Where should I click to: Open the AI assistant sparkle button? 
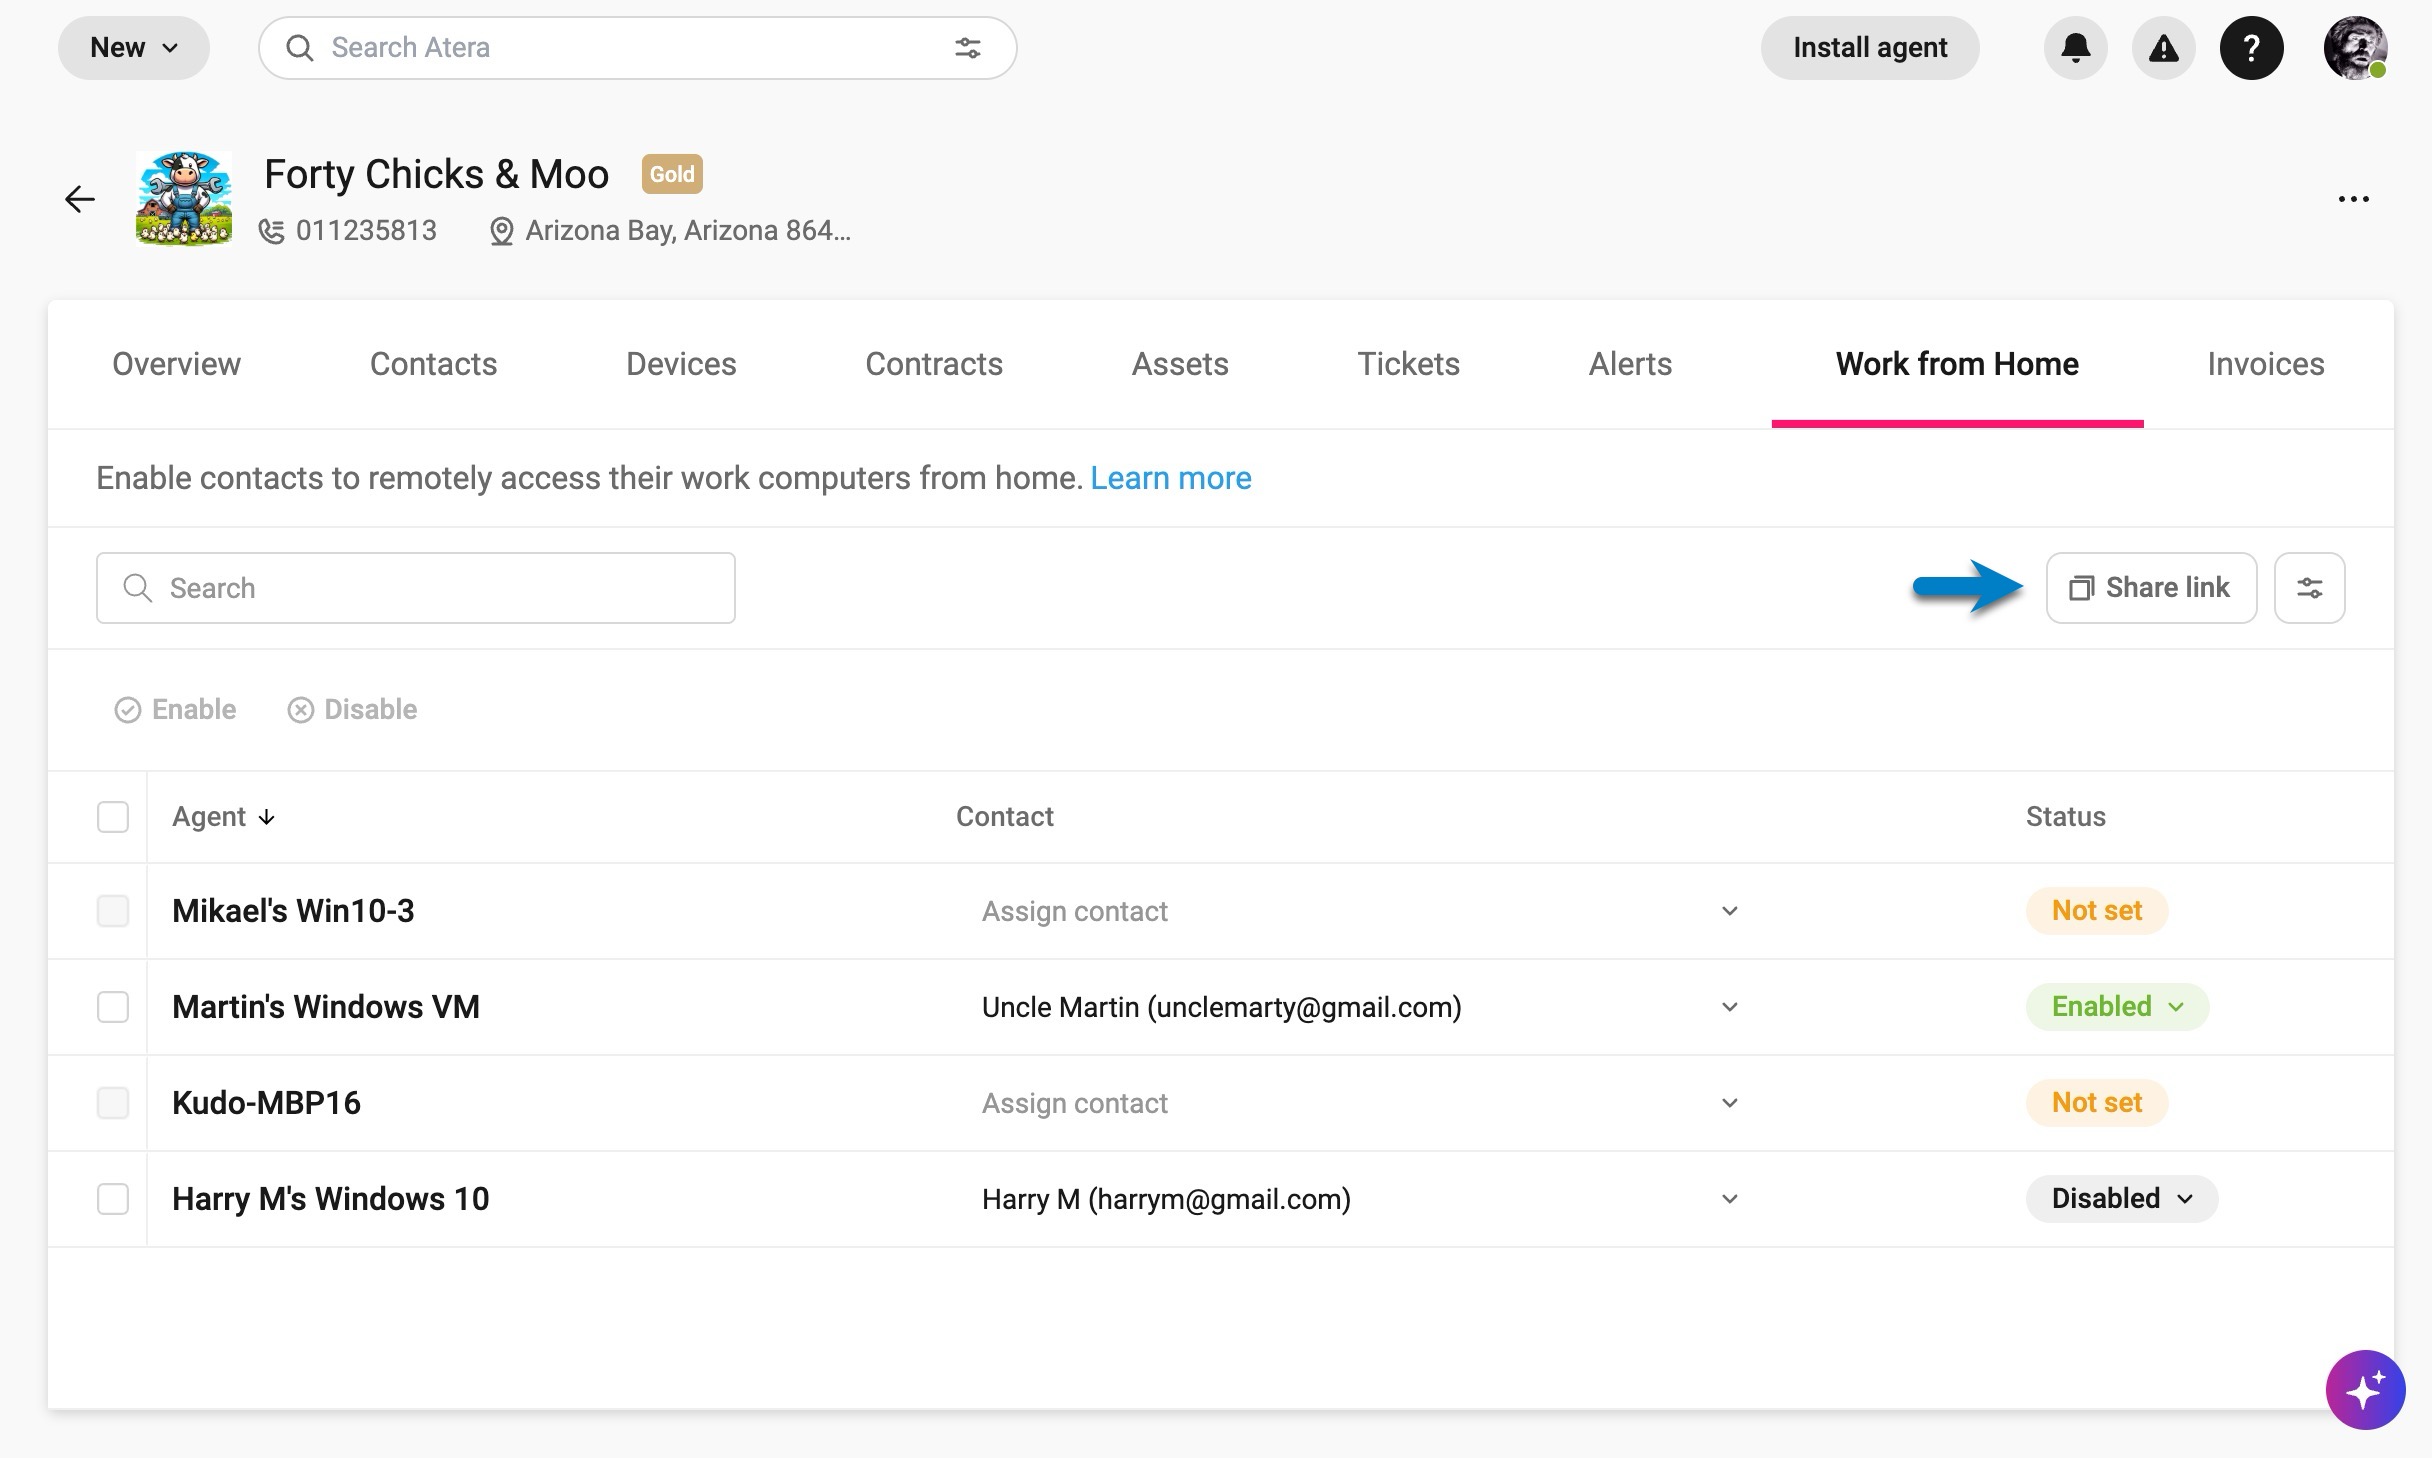pyautogui.click(x=2365, y=1390)
